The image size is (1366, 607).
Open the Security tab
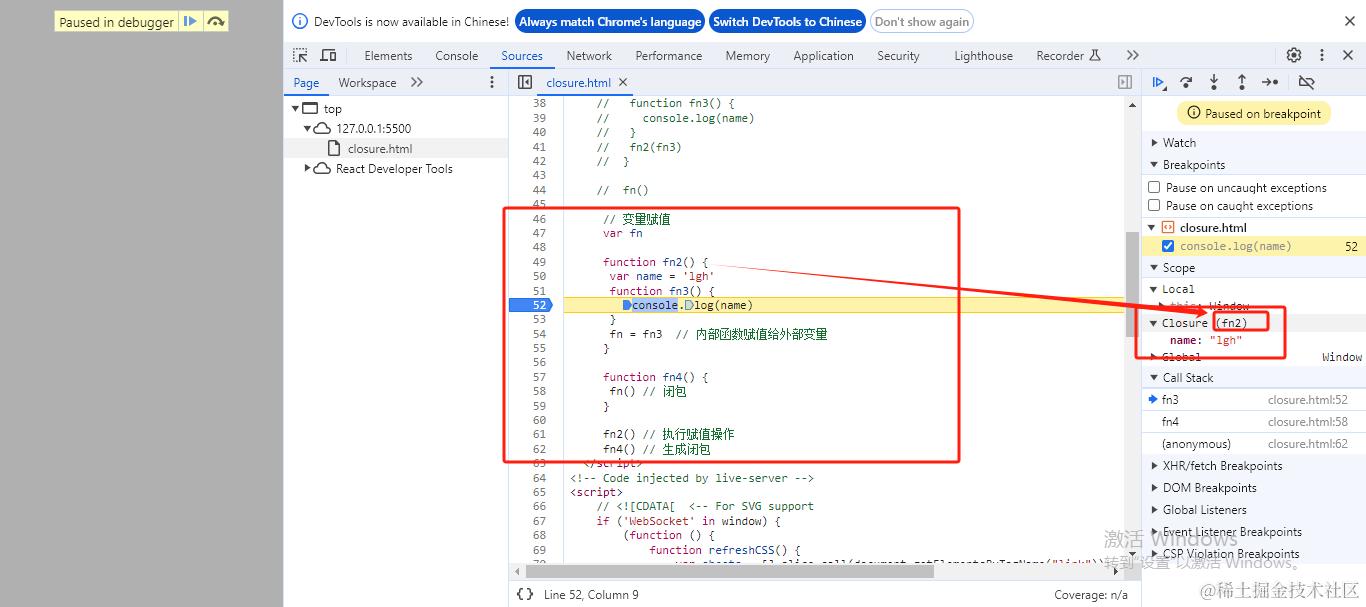[x=898, y=56]
